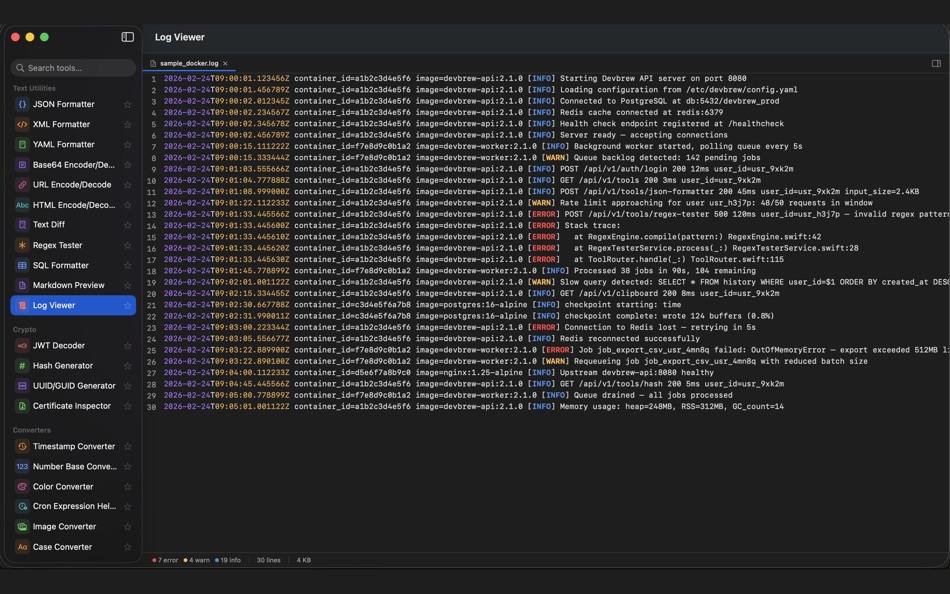Screen dimensions: 950x594
Task: Open the JWT Decoder icon
Action: [x=22, y=346]
